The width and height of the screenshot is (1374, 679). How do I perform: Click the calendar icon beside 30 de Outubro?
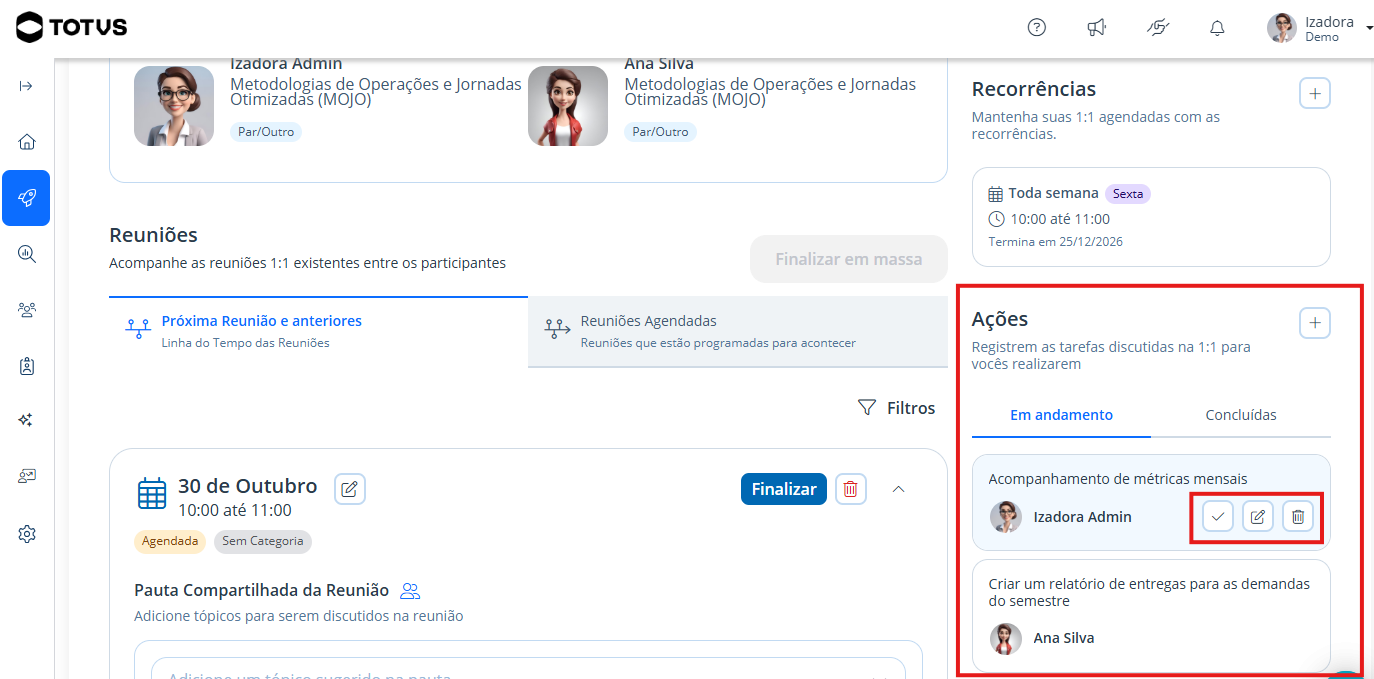(x=152, y=494)
